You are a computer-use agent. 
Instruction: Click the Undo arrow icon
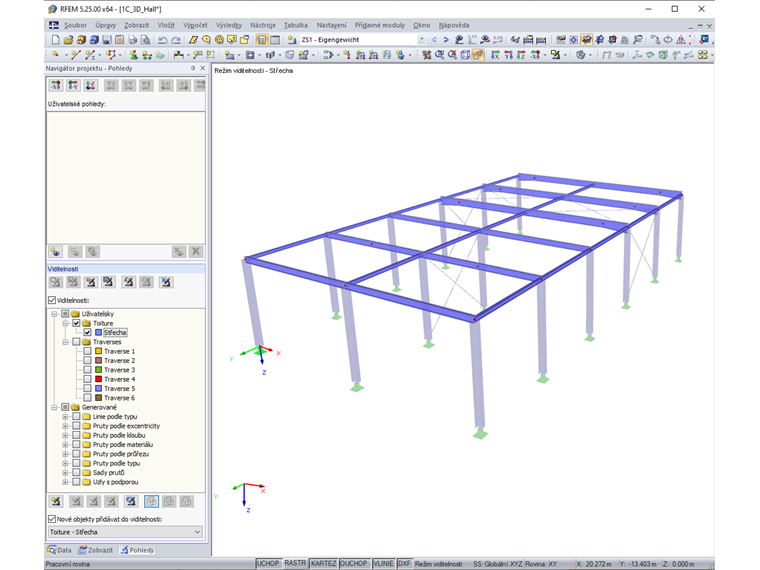coord(163,40)
